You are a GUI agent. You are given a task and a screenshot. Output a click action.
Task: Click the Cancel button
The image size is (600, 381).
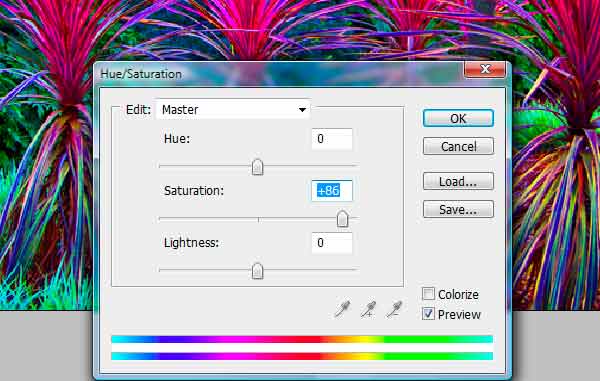[458, 146]
